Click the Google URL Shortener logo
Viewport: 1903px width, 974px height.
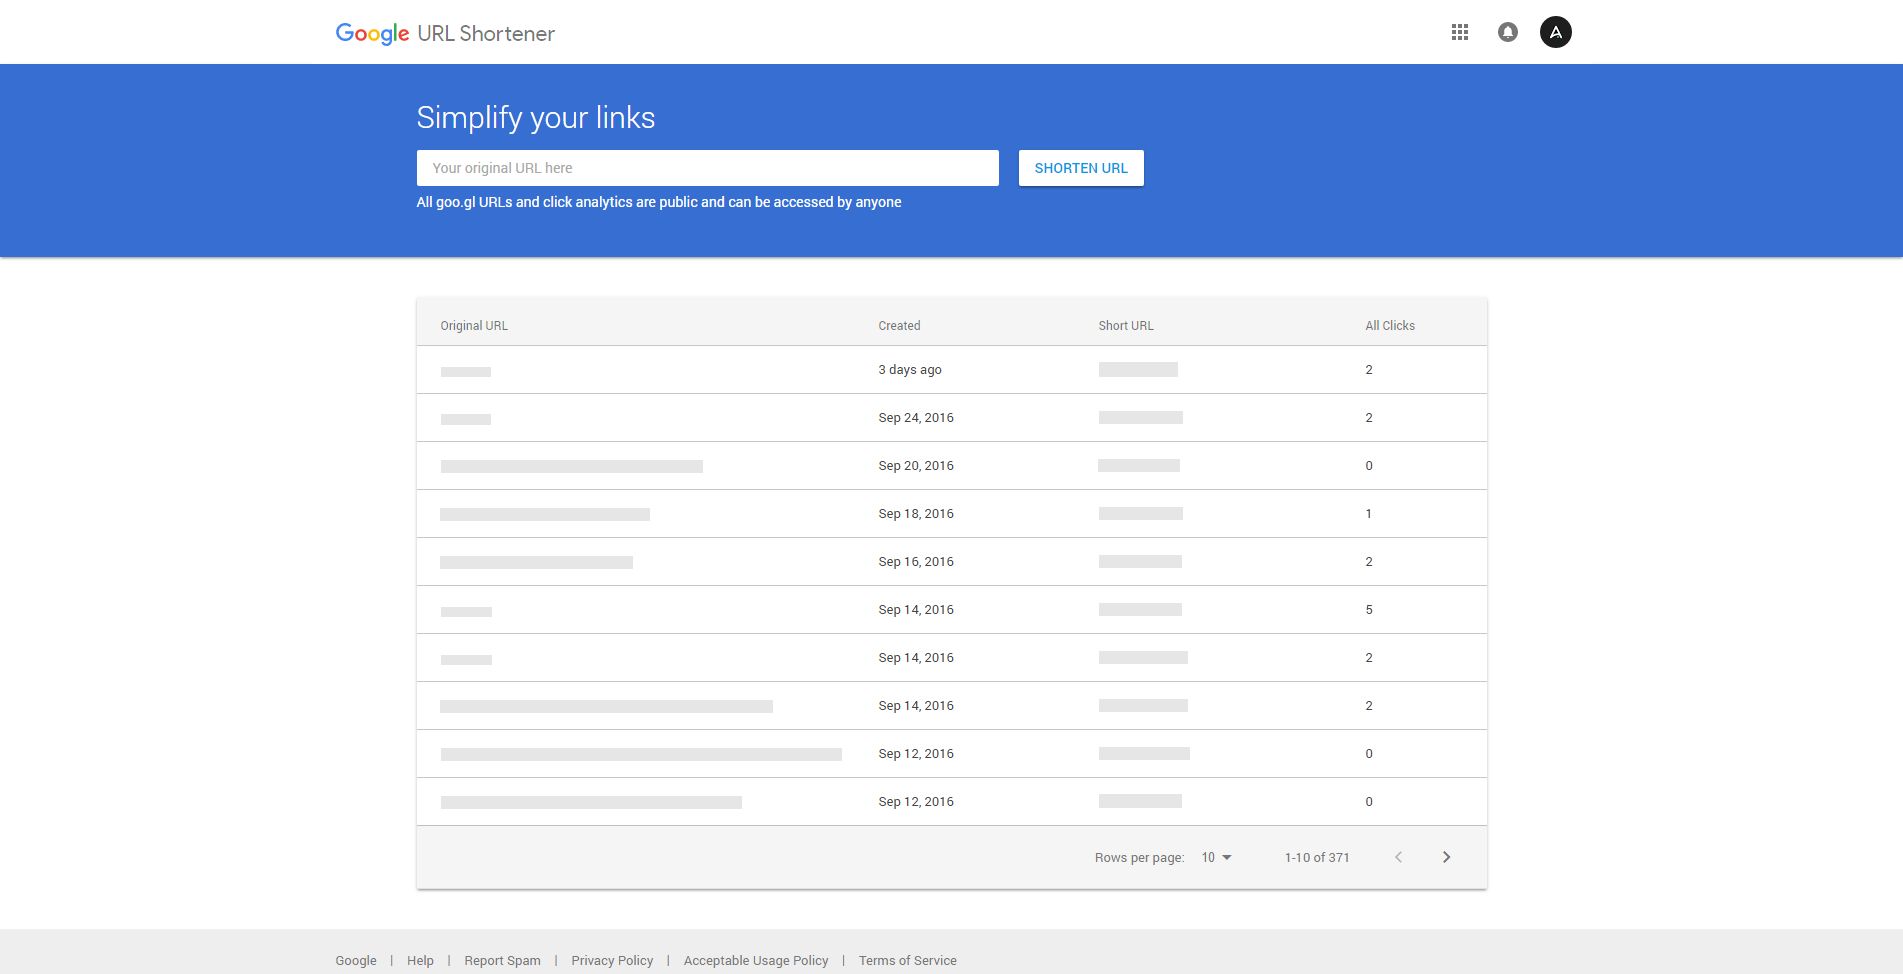point(446,32)
